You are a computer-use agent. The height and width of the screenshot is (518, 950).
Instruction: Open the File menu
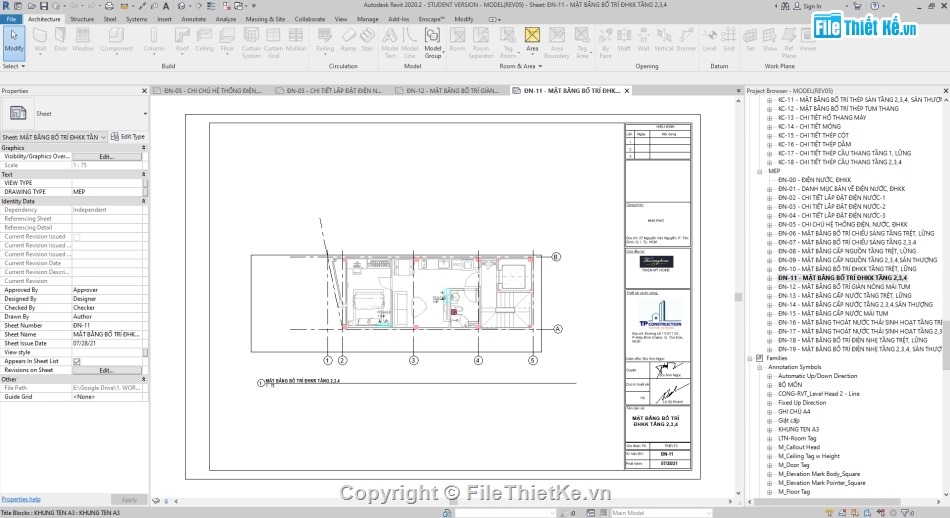pyautogui.click(x=11, y=19)
